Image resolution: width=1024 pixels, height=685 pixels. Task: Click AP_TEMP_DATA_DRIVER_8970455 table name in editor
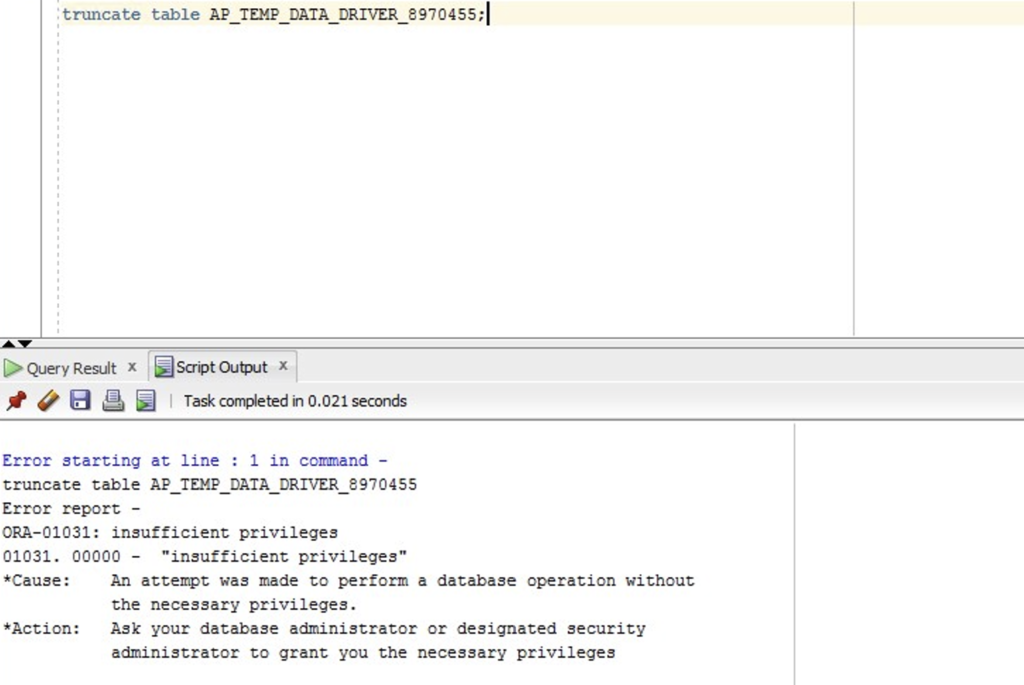click(343, 14)
